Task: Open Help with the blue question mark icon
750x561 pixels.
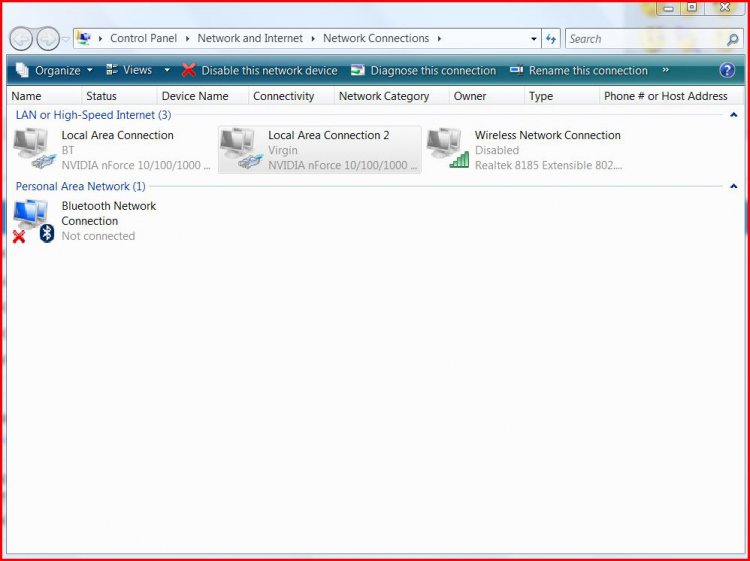Action: [x=727, y=70]
